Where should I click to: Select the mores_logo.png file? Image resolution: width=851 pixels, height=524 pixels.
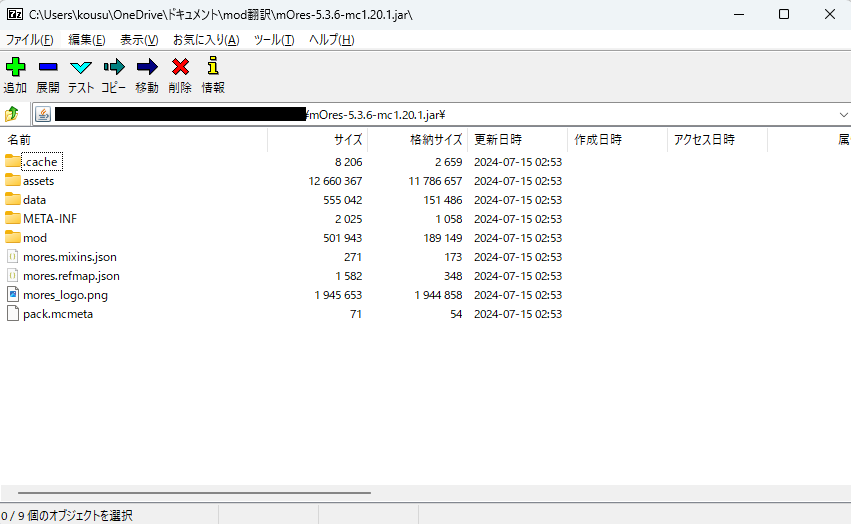click(65, 295)
